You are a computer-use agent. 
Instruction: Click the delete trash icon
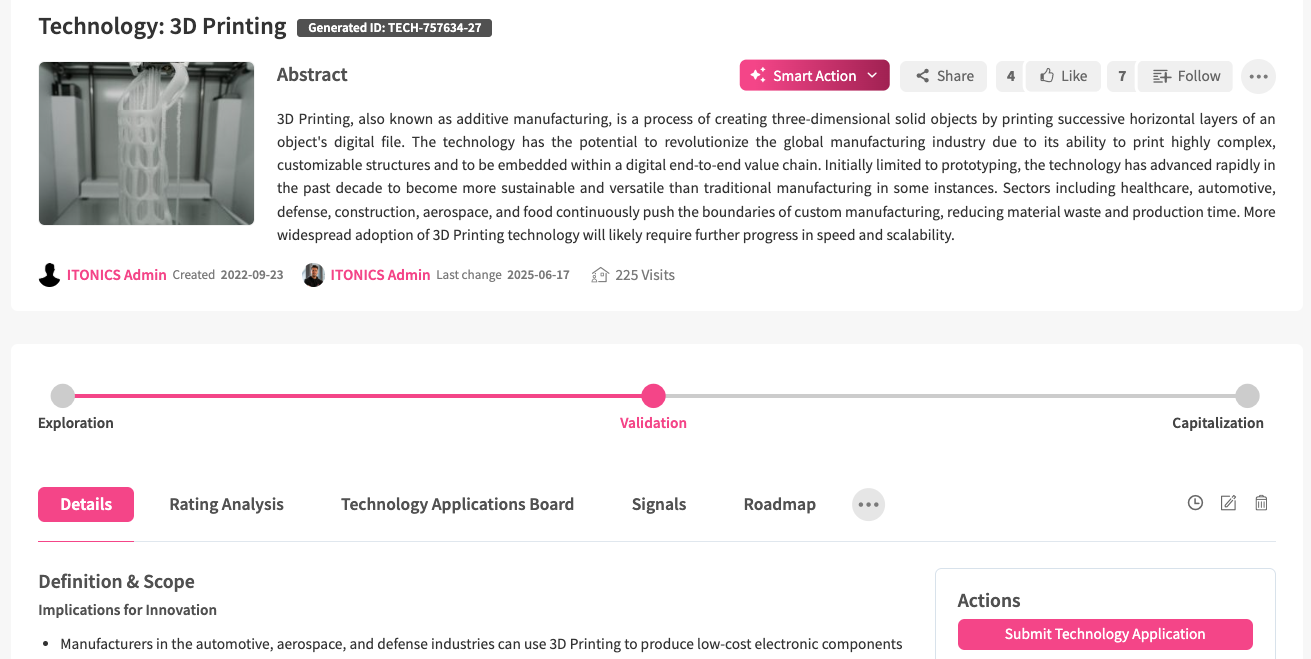pyautogui.click(x=1262, y=503)
